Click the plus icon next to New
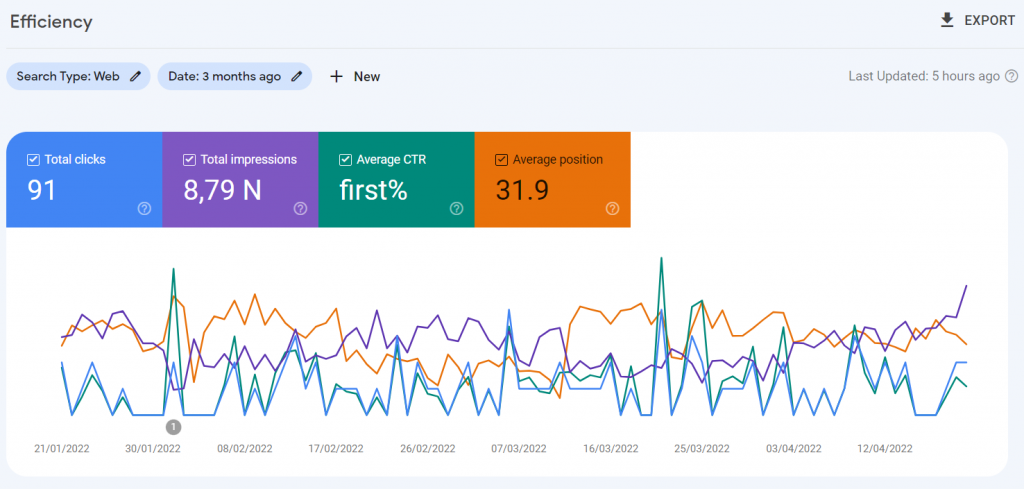This screenshot has height=489, width=1024. tap(336, 76)
